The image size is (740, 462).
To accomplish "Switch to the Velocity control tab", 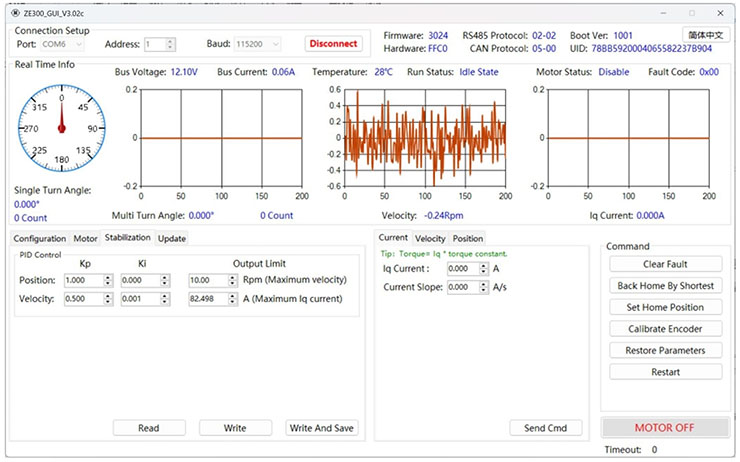I will pos(430,239).
